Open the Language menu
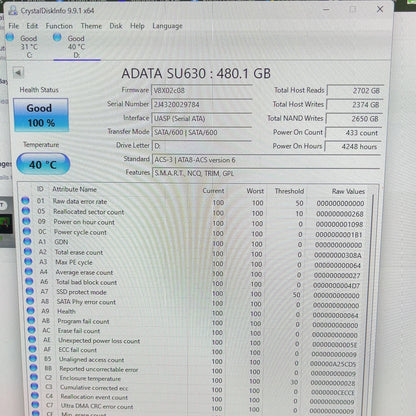The width and height of the screenshot is (416, 416). (x=167, y=26)
